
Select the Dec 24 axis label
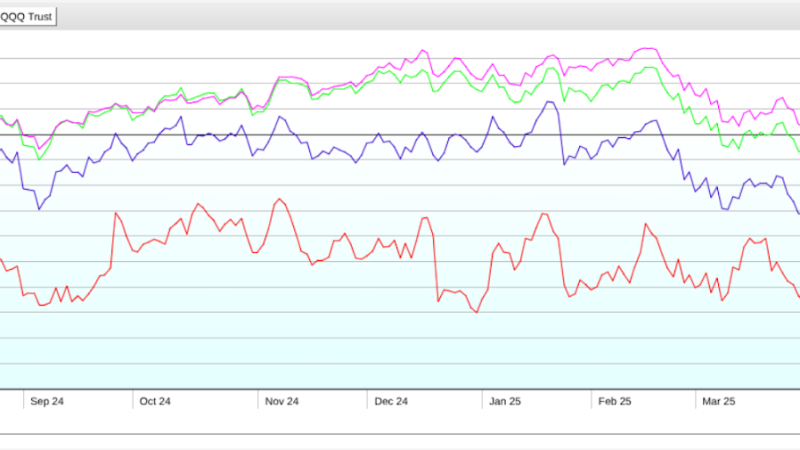[x=391, y=402]
